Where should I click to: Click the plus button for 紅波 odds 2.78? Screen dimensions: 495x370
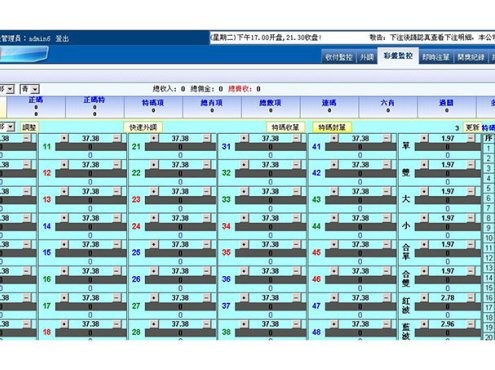coord(424,297)
